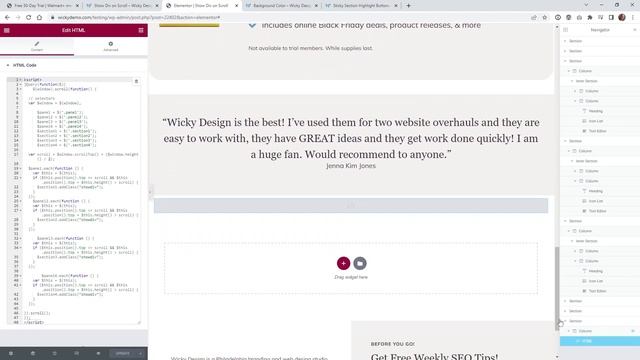This screenshot has height=360, width=640.
Task: Go back in browser history
Action: [7, 18]
